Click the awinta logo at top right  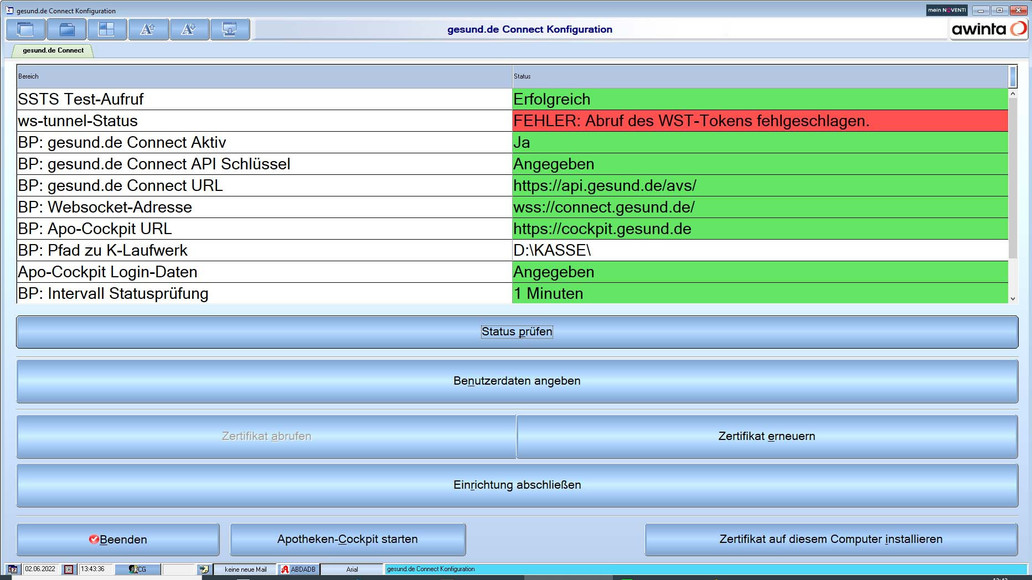pos(988,29)
